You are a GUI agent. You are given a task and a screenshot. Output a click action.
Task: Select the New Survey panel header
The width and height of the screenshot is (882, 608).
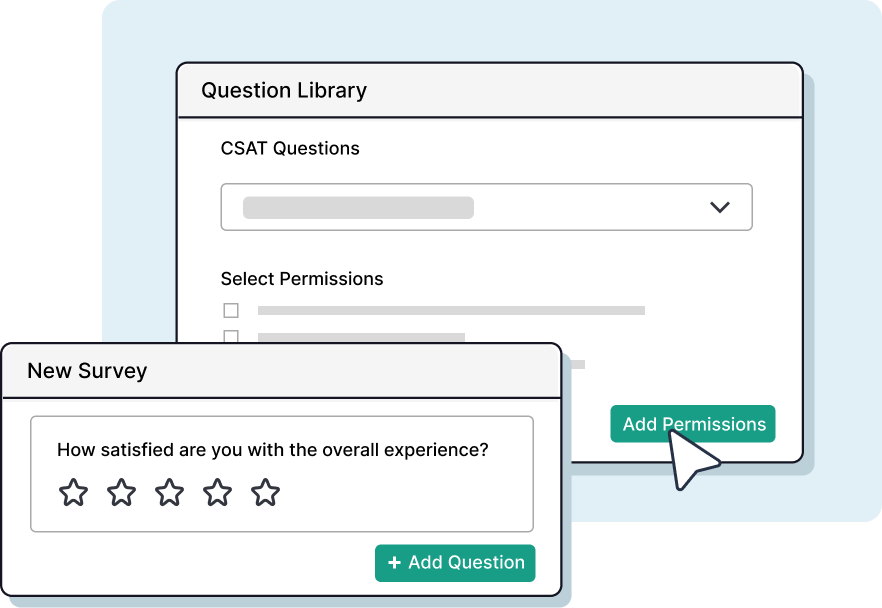point(282,371)
